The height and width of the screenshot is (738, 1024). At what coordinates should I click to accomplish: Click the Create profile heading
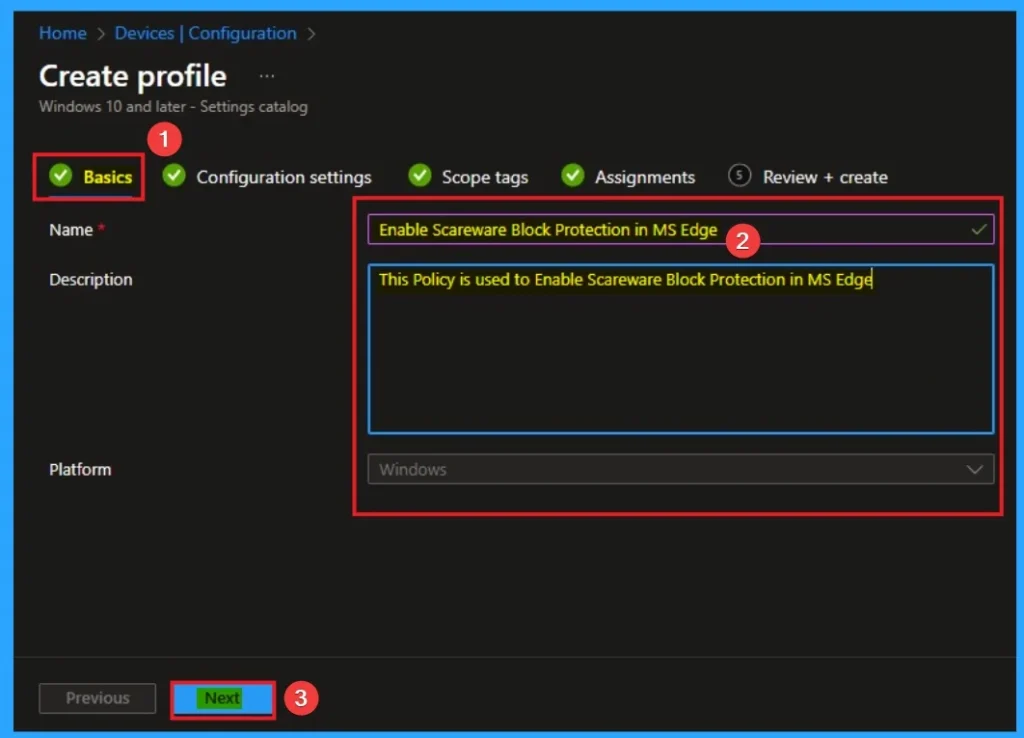coord(133,76)
